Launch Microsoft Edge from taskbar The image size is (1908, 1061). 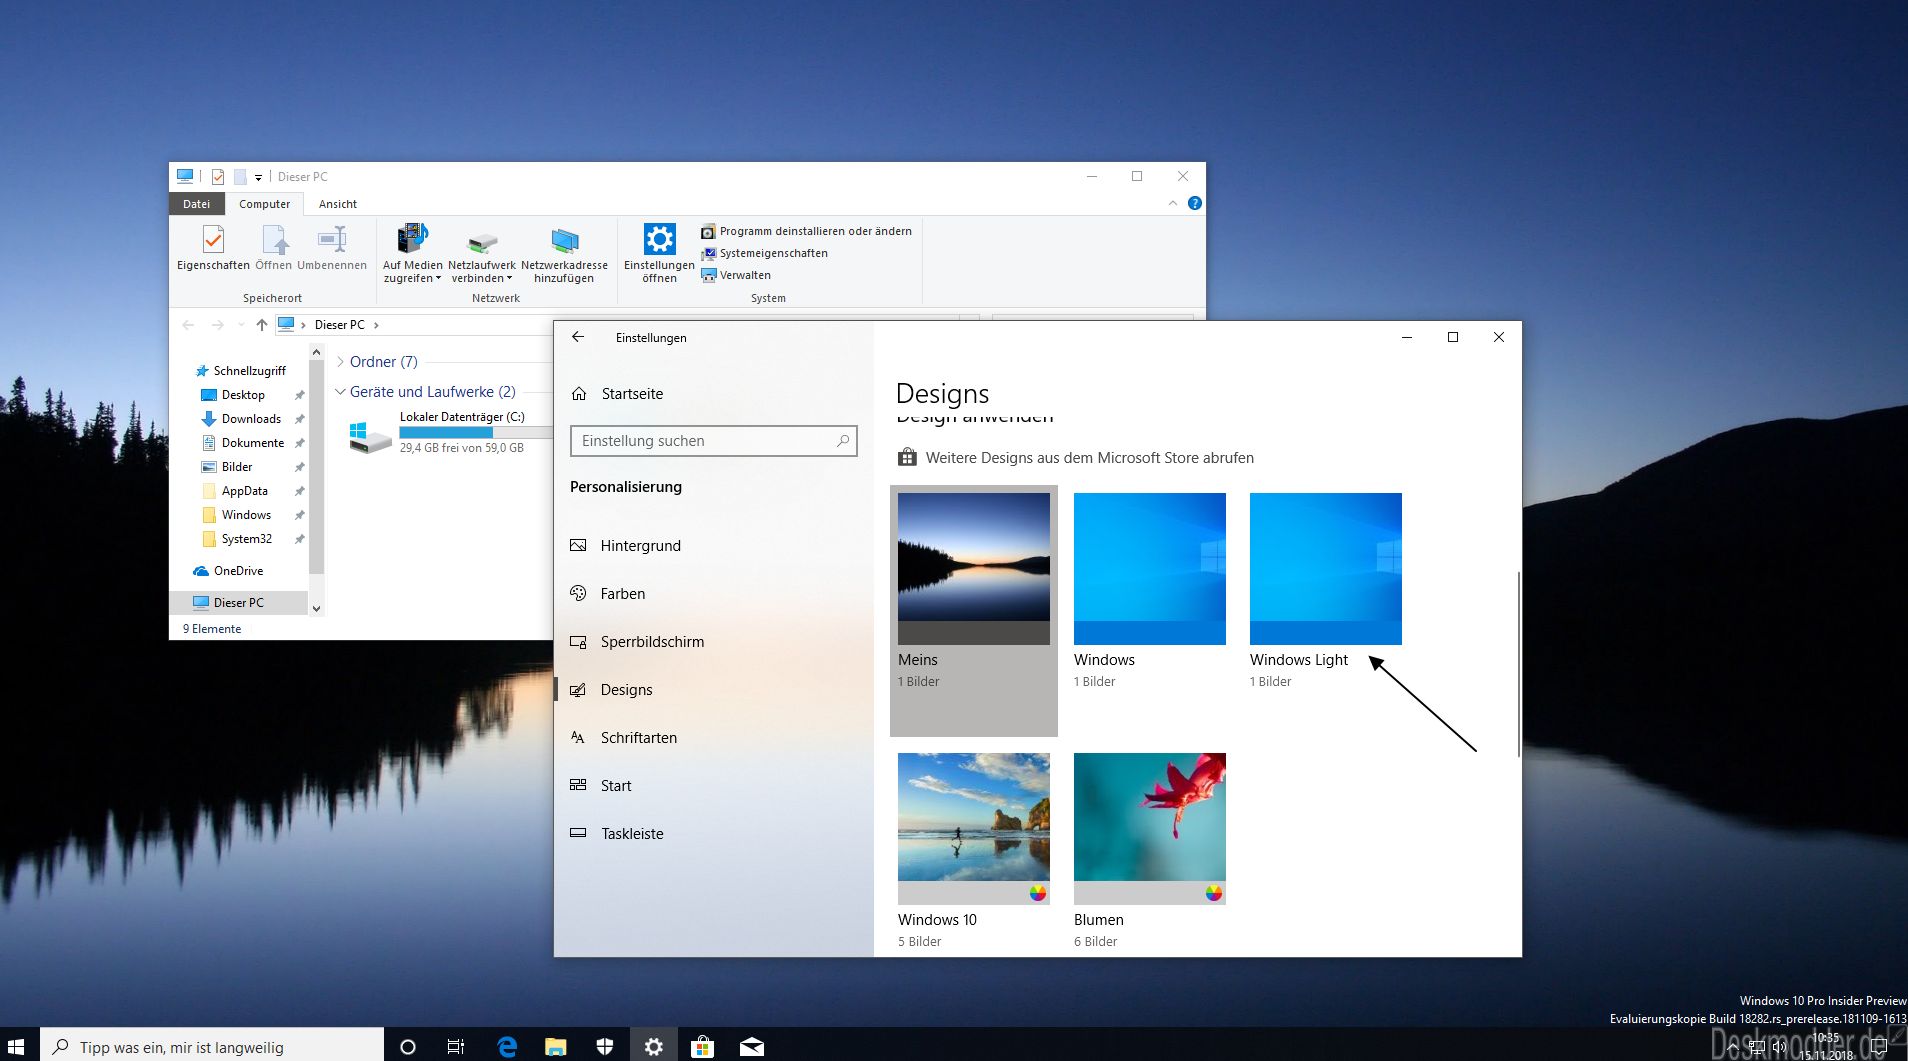click(507, 1046)
